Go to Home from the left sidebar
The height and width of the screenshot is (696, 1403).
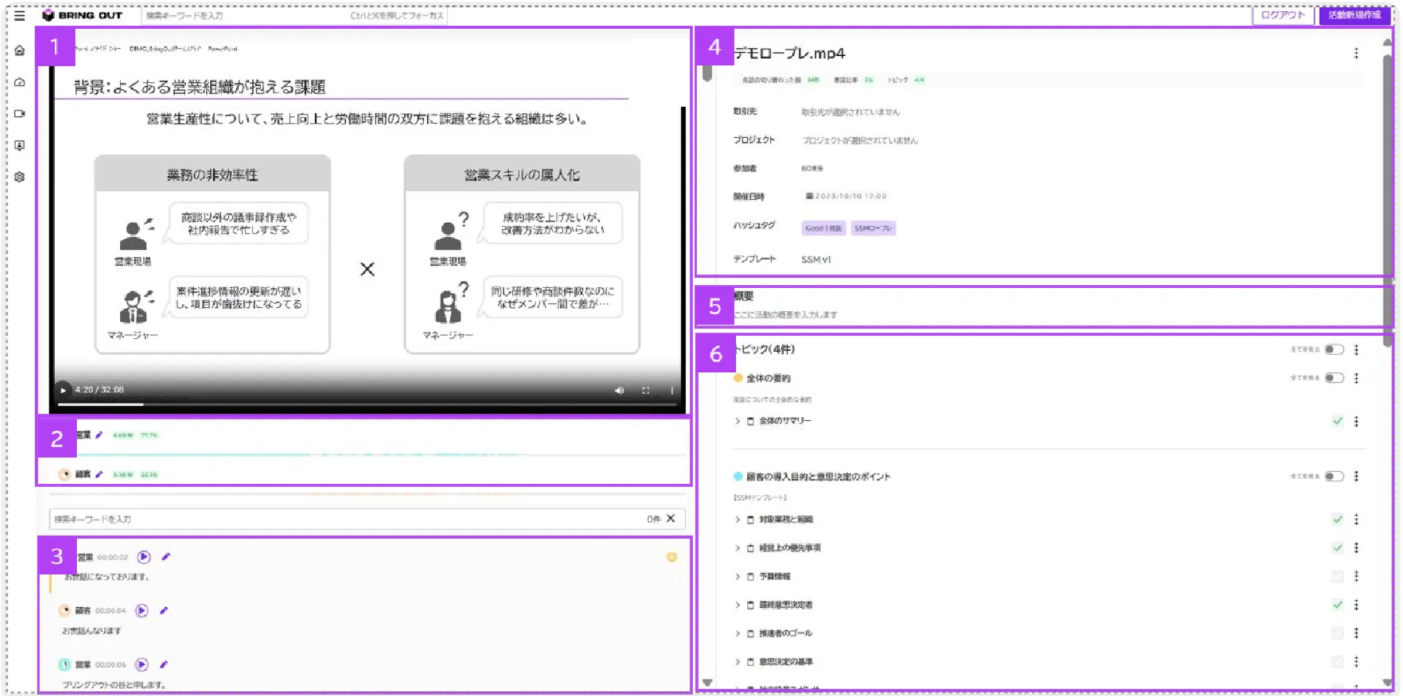tap(20, 51)
